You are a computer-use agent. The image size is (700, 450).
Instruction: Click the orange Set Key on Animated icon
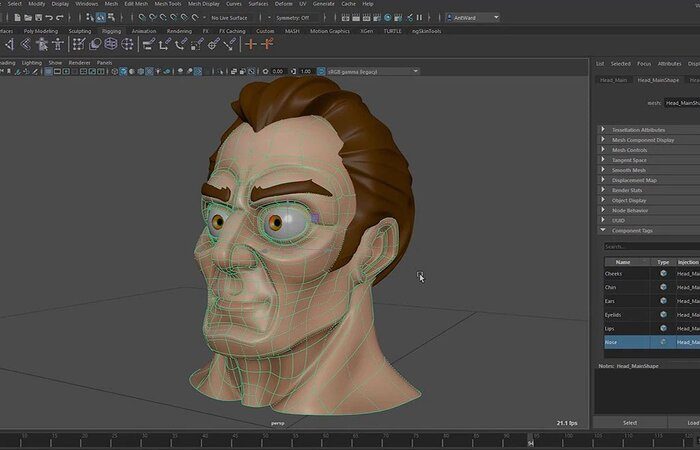coord(267,44)
